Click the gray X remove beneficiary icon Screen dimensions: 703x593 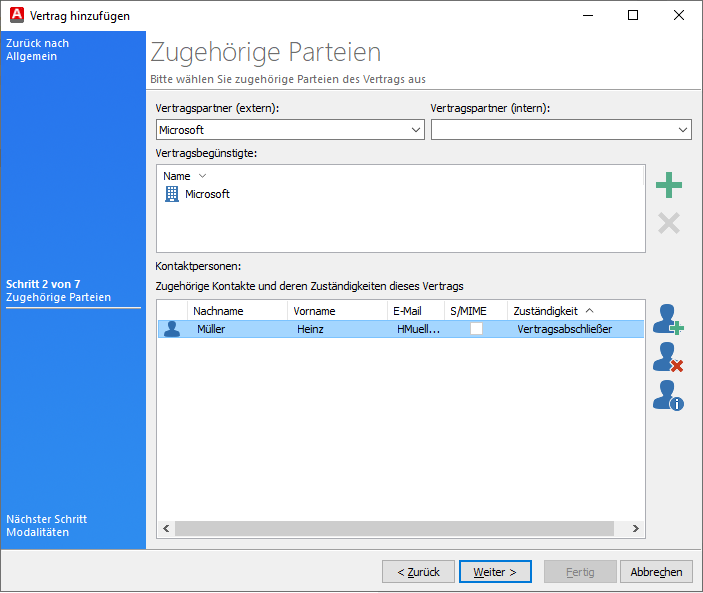(668, 223)
